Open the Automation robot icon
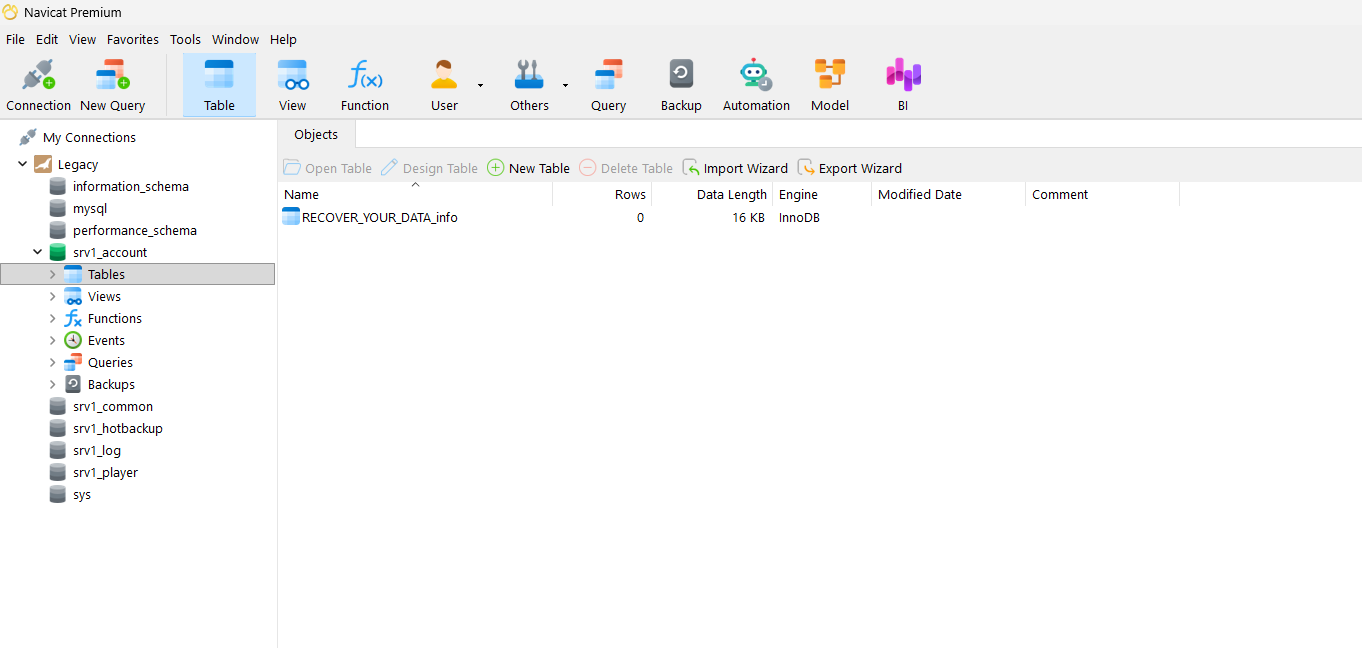This screenshot has height=648, width=1362. coord(756,75)
